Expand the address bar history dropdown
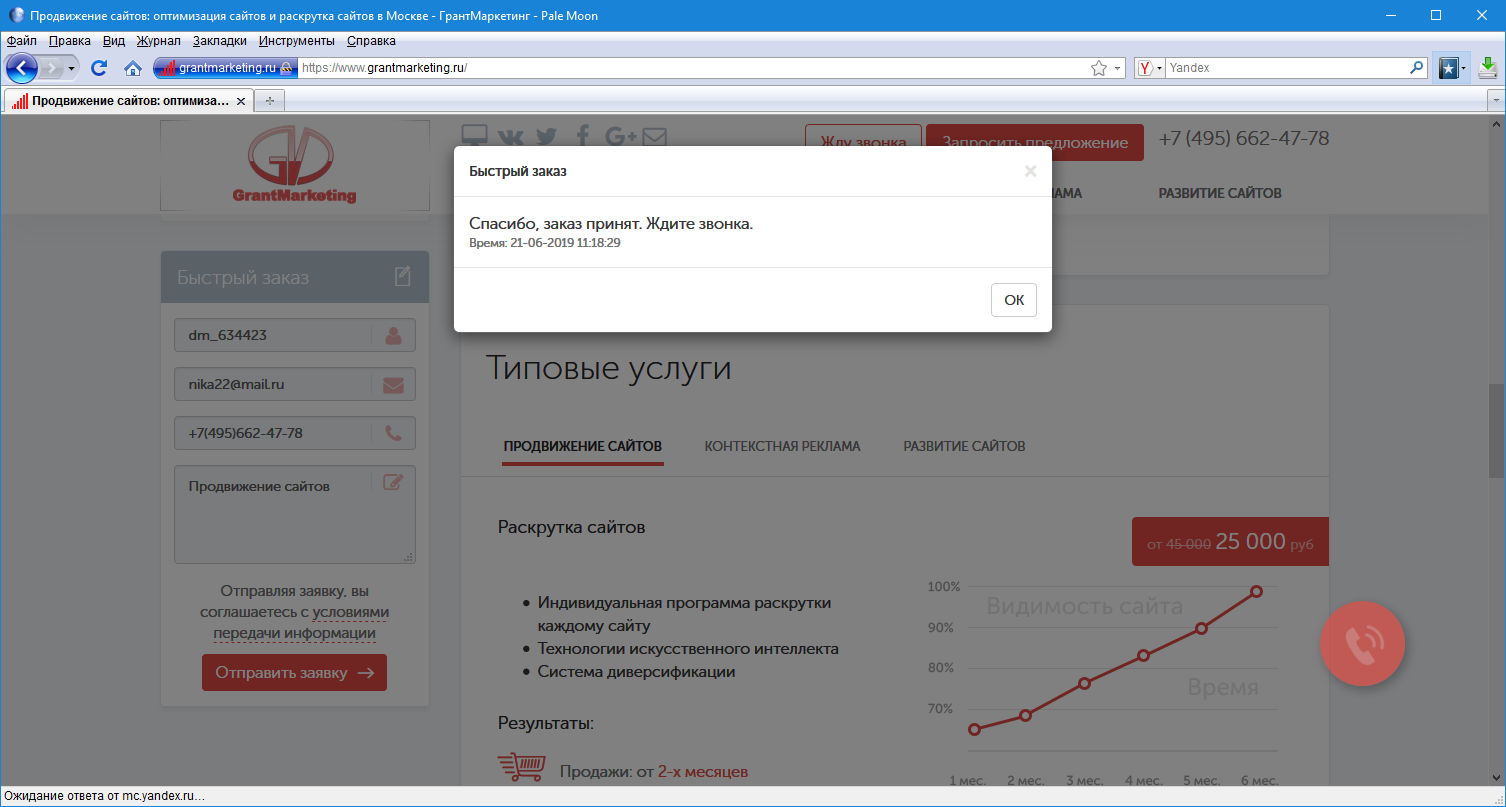1506x807 pixels. coord(1118,68)
